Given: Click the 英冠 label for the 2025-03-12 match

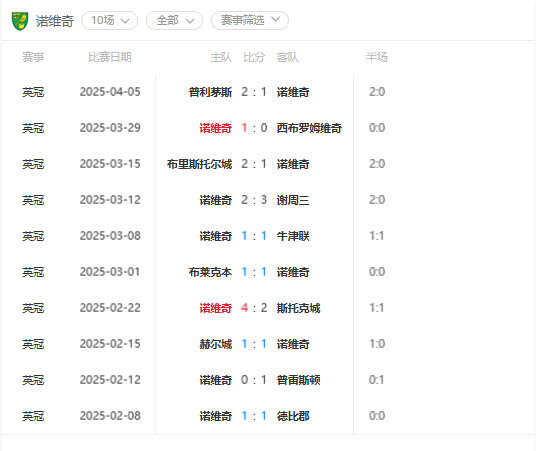Looking at the screenshot, I should (x=33, y=200).
